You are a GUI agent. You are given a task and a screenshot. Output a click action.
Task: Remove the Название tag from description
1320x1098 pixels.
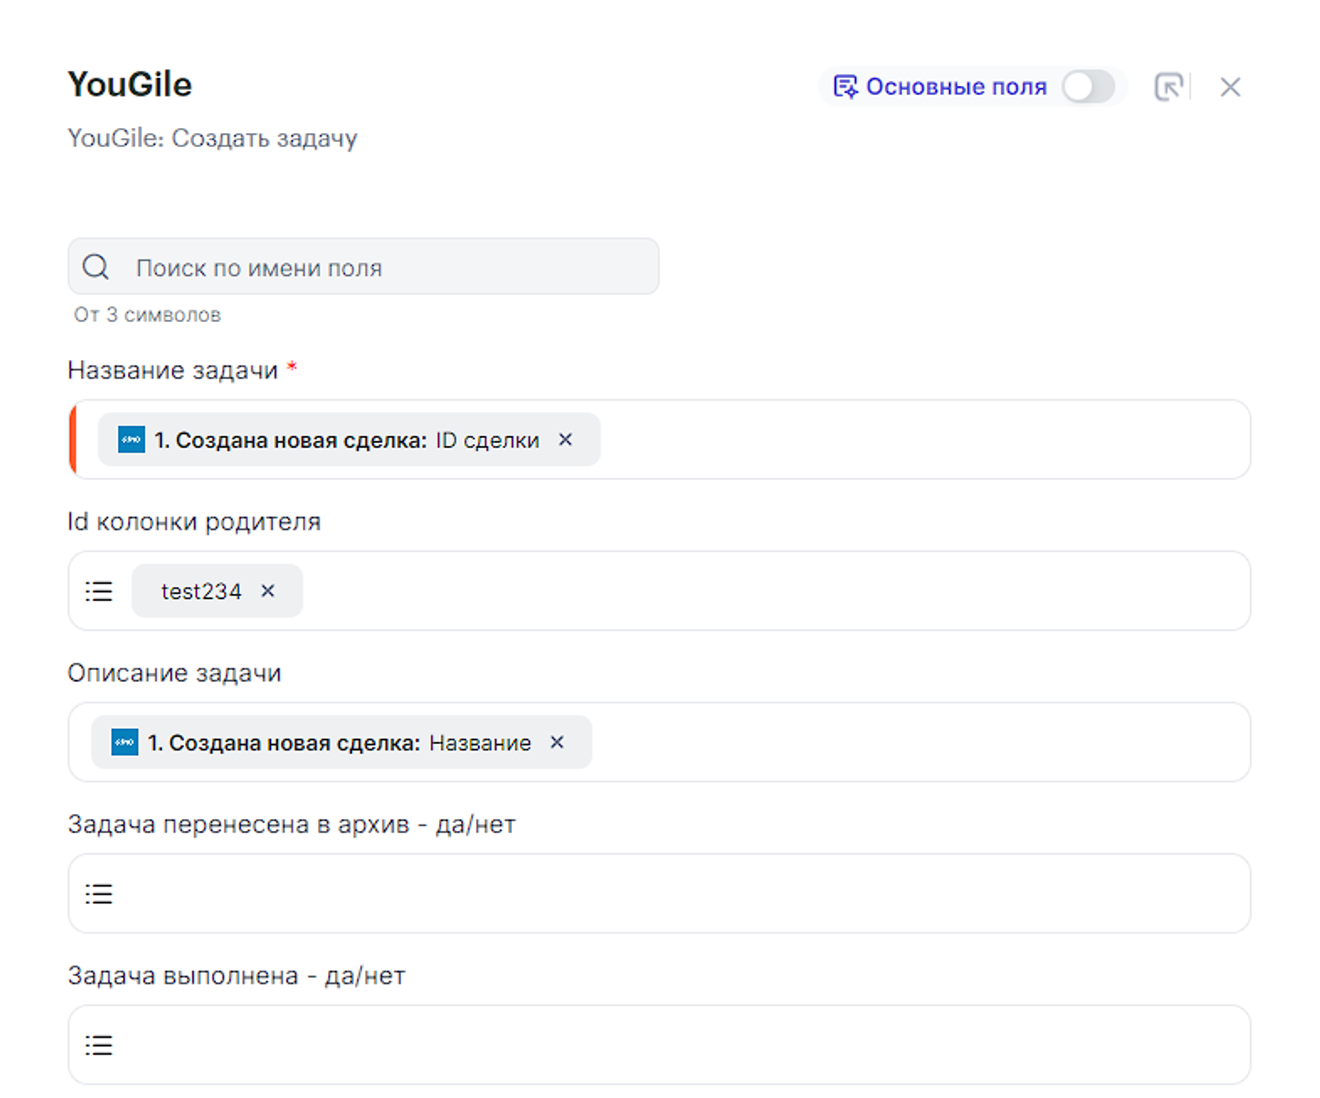(x=558, y=742)
